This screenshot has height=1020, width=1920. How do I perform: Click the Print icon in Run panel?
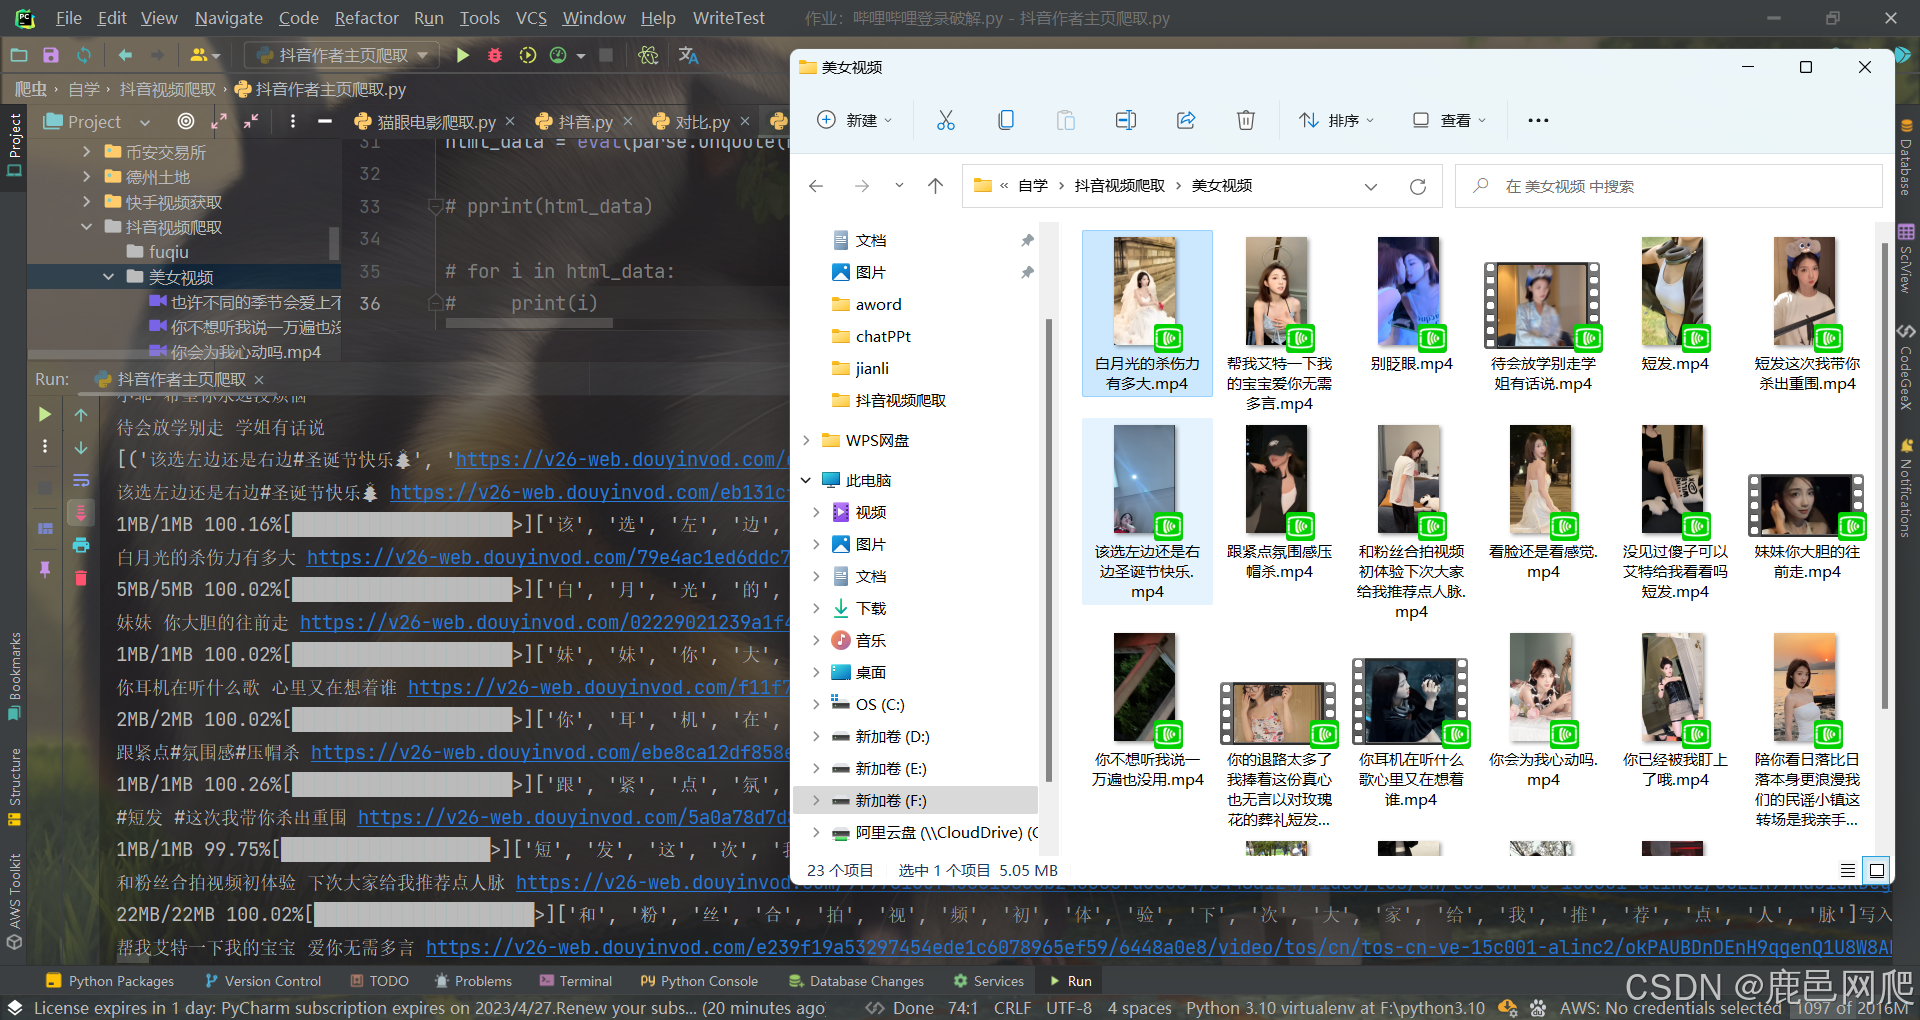pos(81,545)
